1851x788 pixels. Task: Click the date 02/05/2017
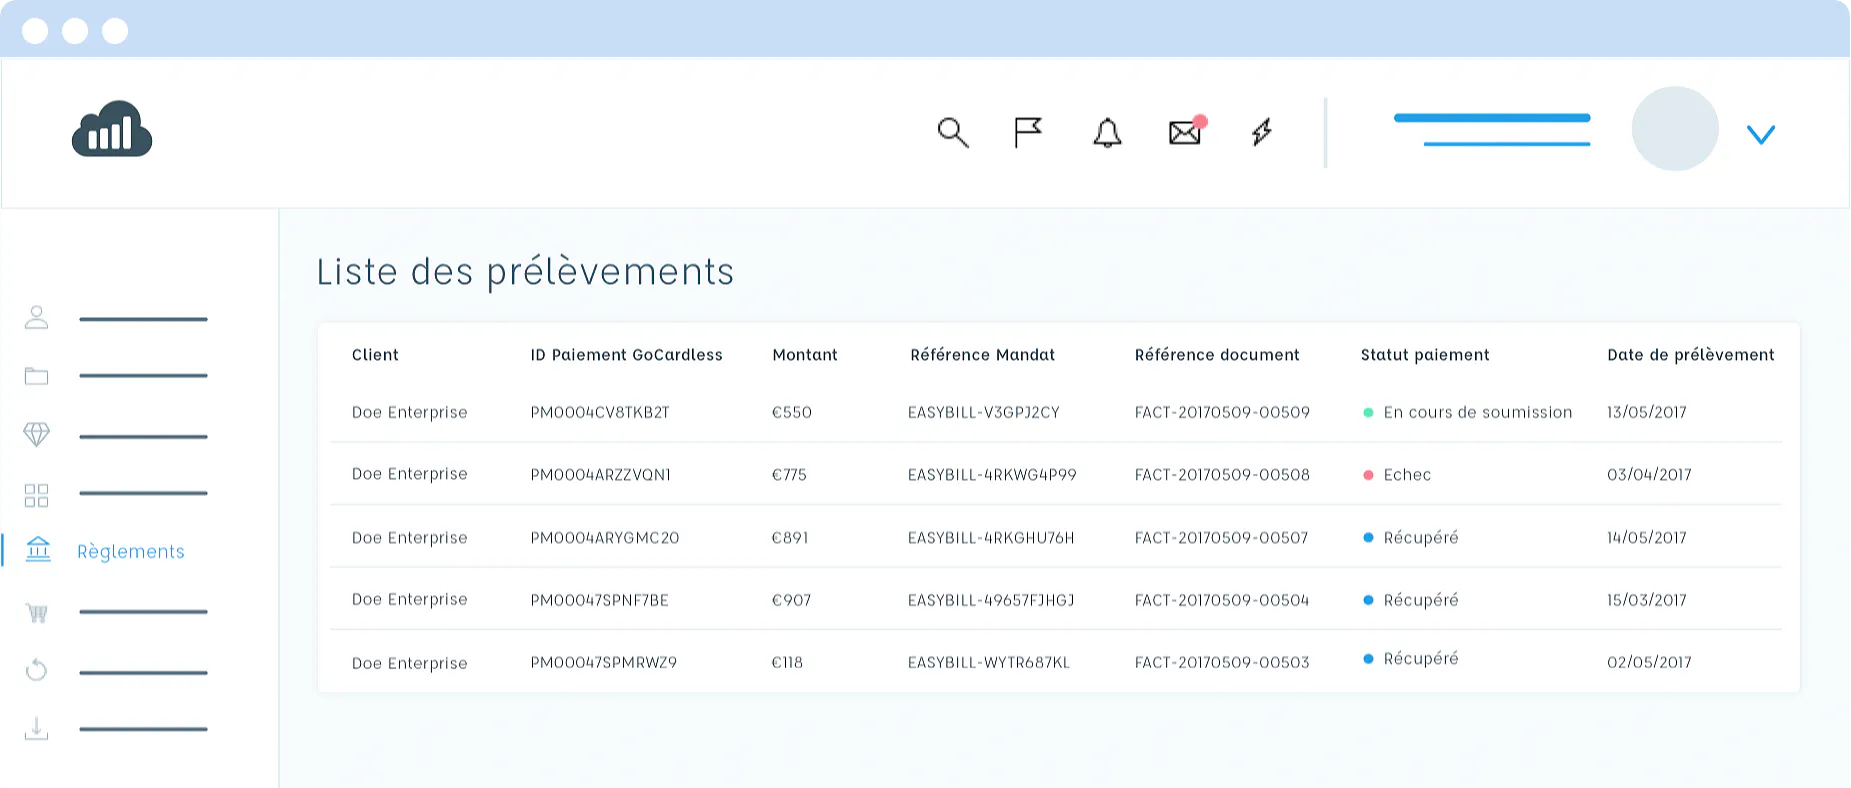pos(1649,662)
